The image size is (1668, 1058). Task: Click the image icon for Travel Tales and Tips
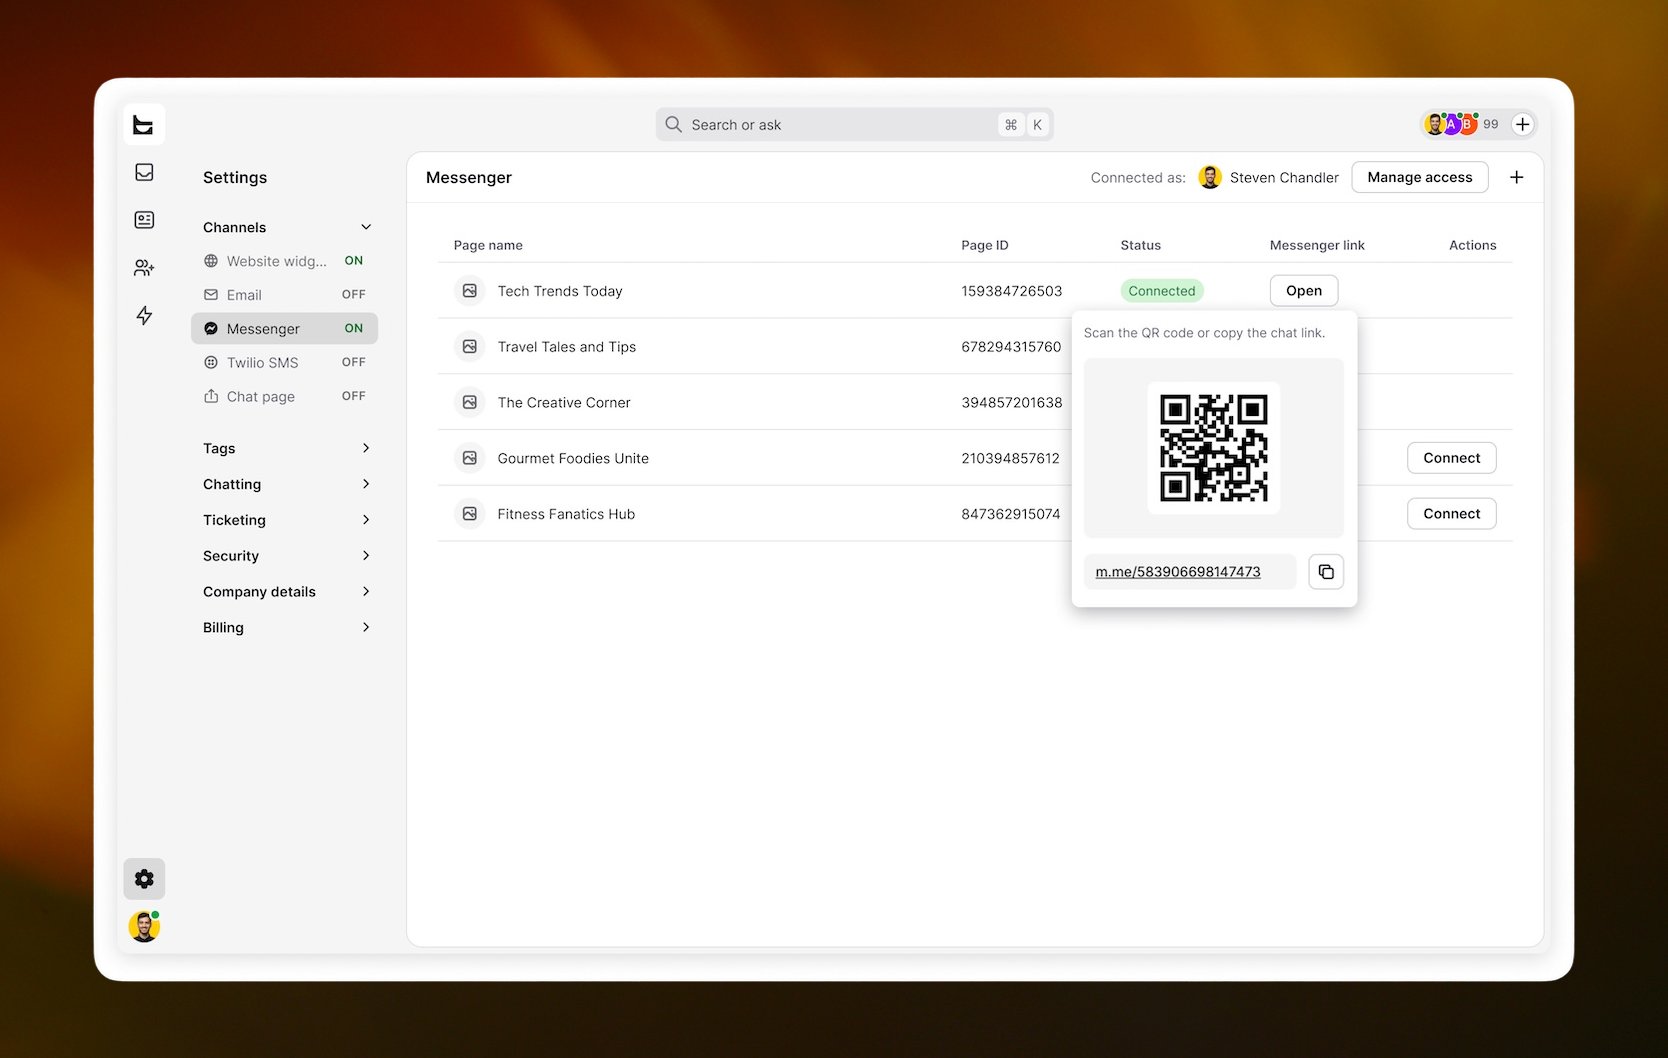click(x=469, y=347)
